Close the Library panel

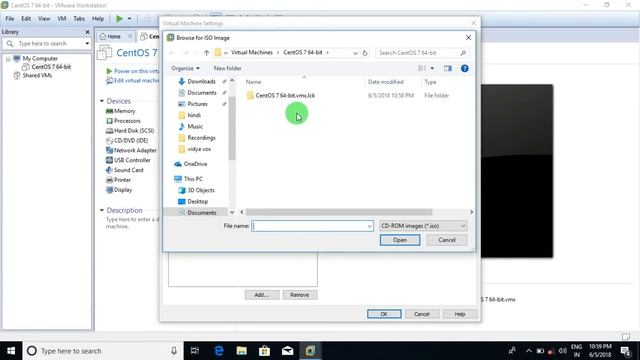pos(87,32)
